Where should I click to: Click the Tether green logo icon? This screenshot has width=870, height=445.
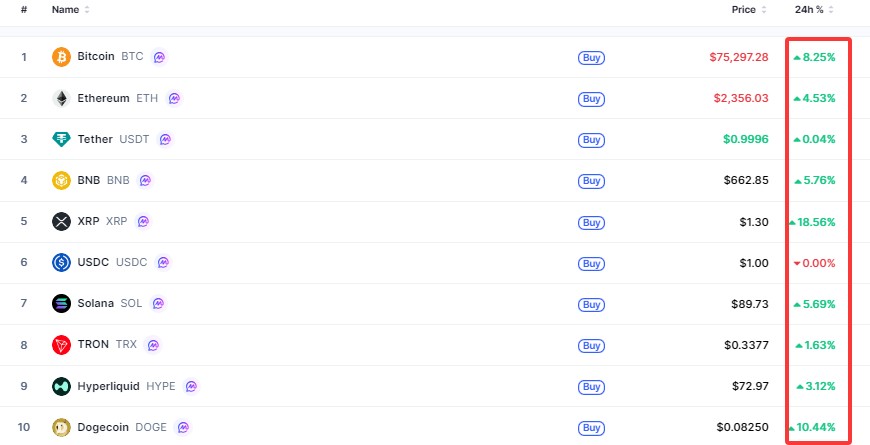[61, 139]
